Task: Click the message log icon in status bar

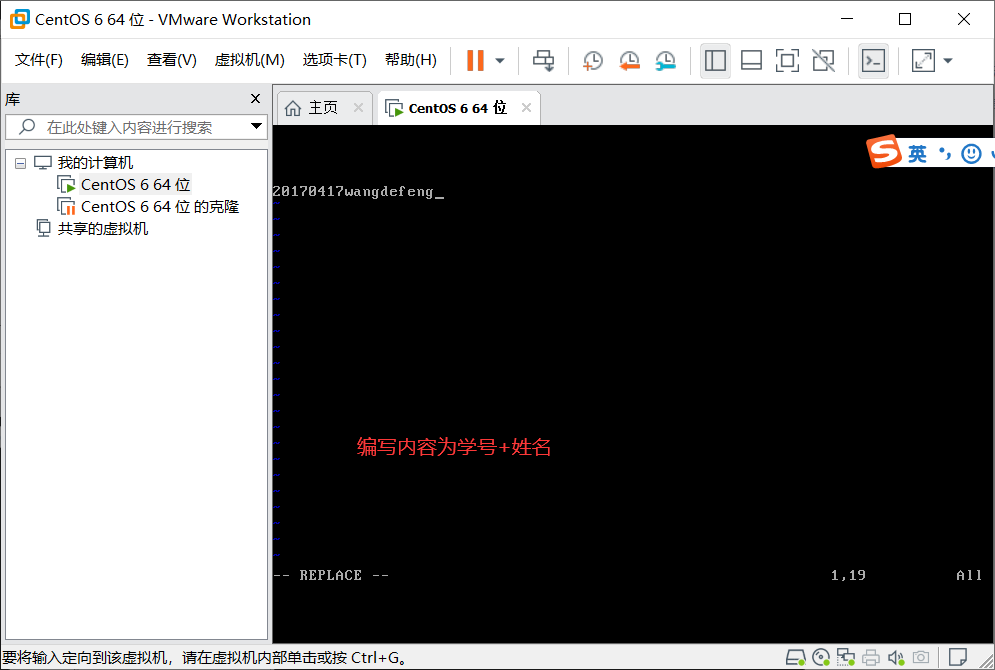Action: (x=958, y=657)
